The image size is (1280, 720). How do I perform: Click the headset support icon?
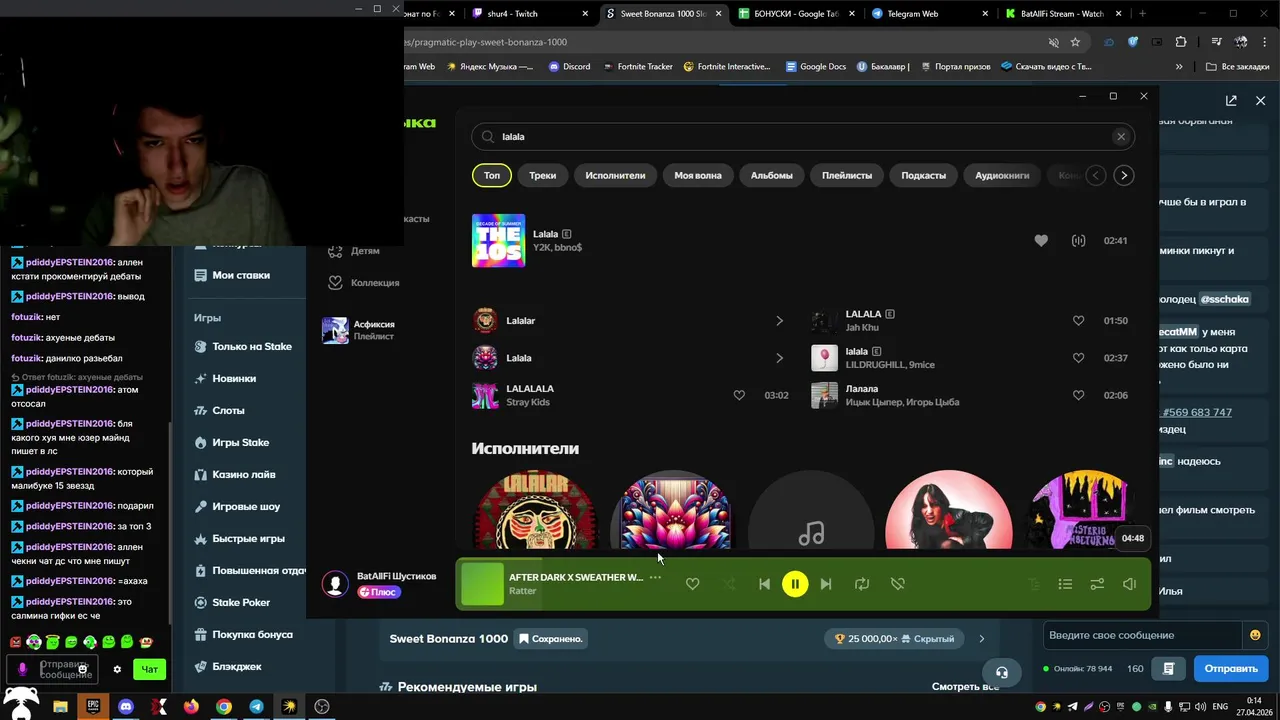pos(1002,672)
